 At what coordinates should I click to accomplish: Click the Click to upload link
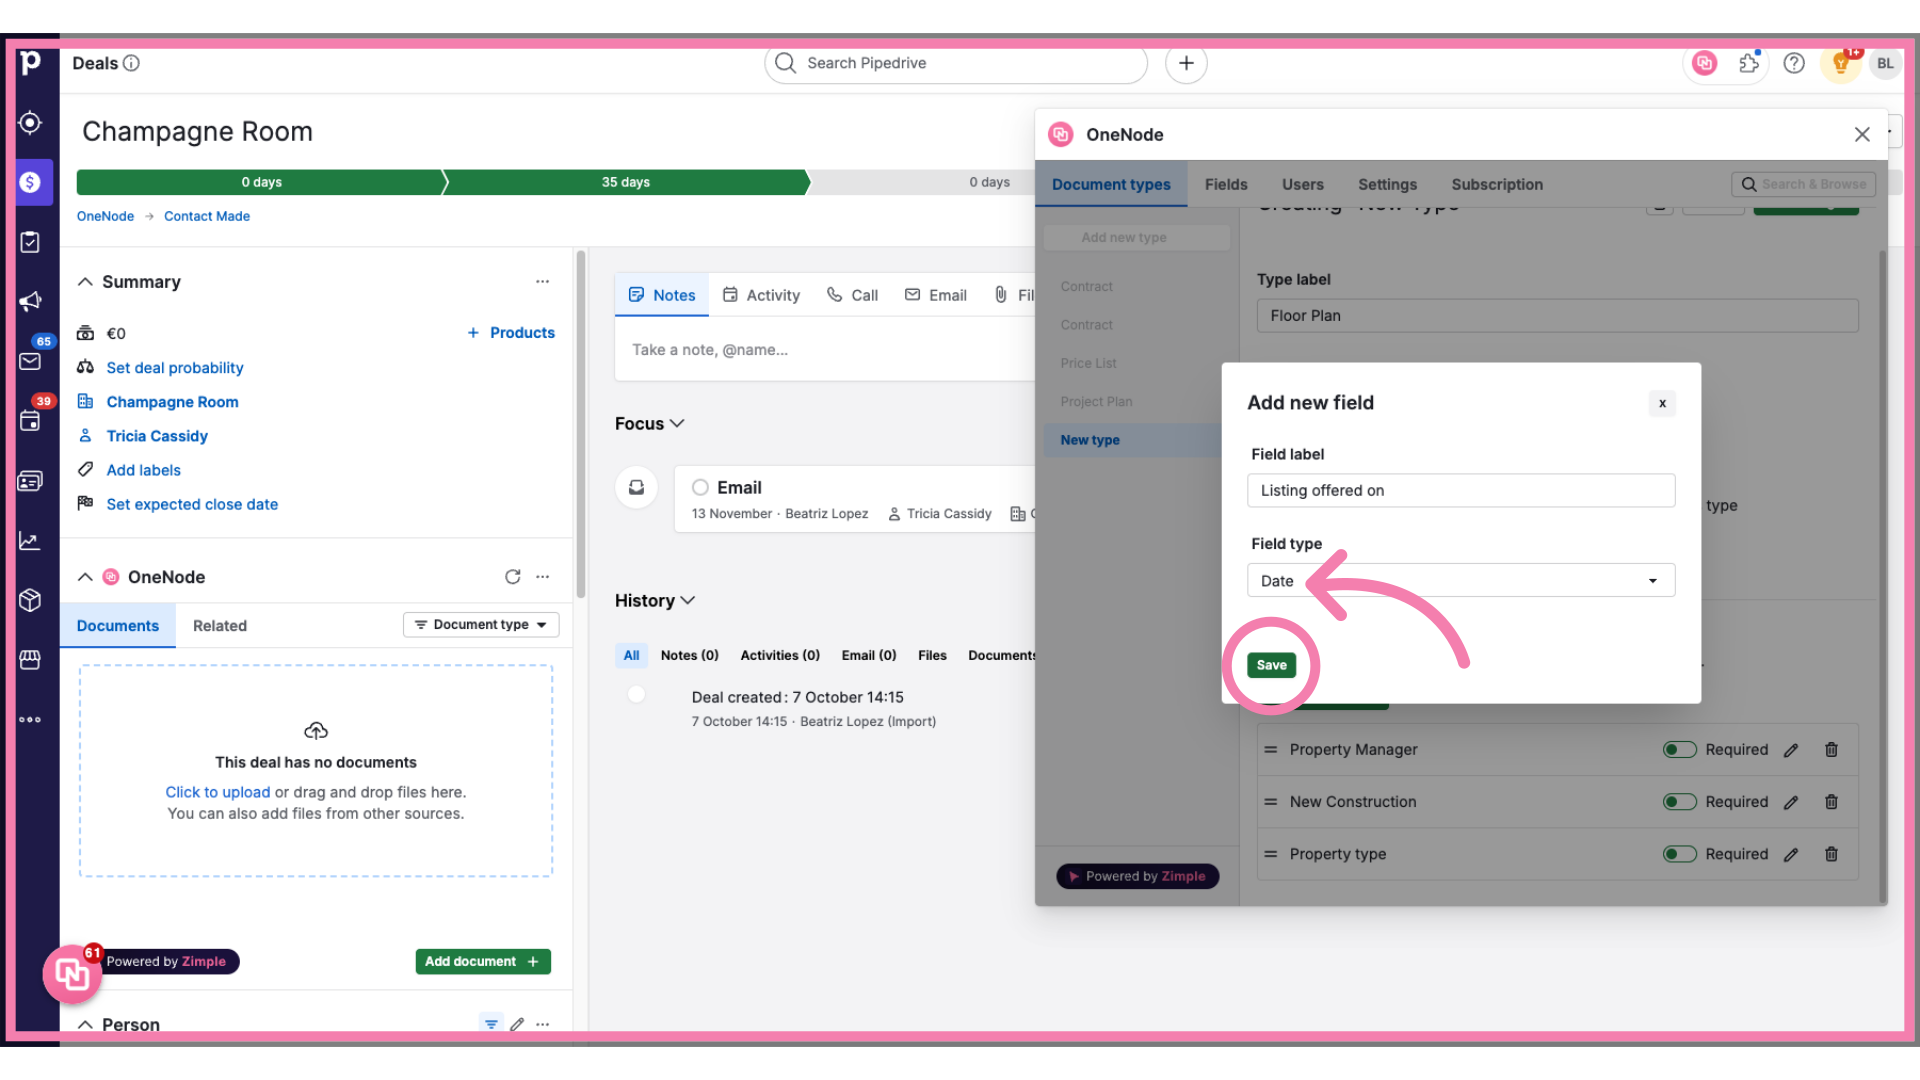(217, 792)
